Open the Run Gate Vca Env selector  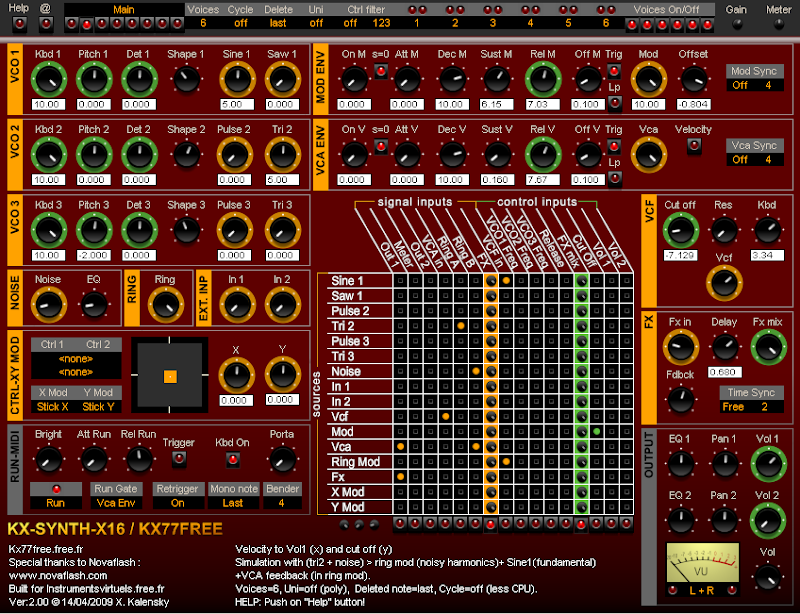pos(116,503)
